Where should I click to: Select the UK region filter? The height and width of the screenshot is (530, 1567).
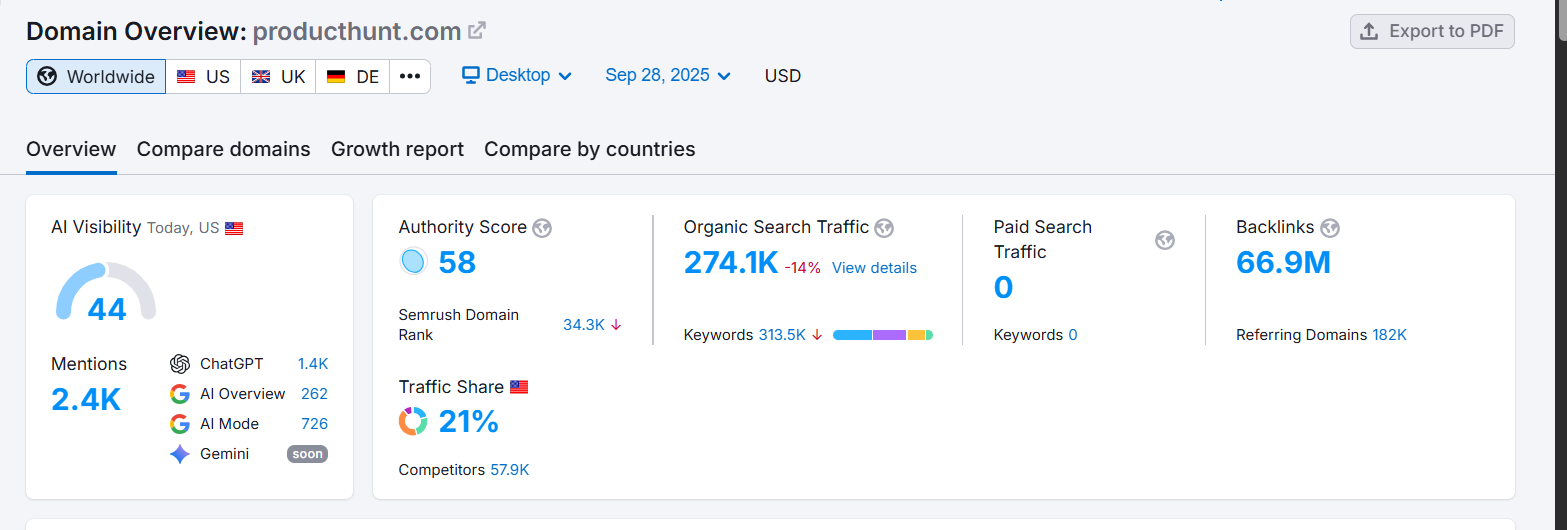pos(278,76)
